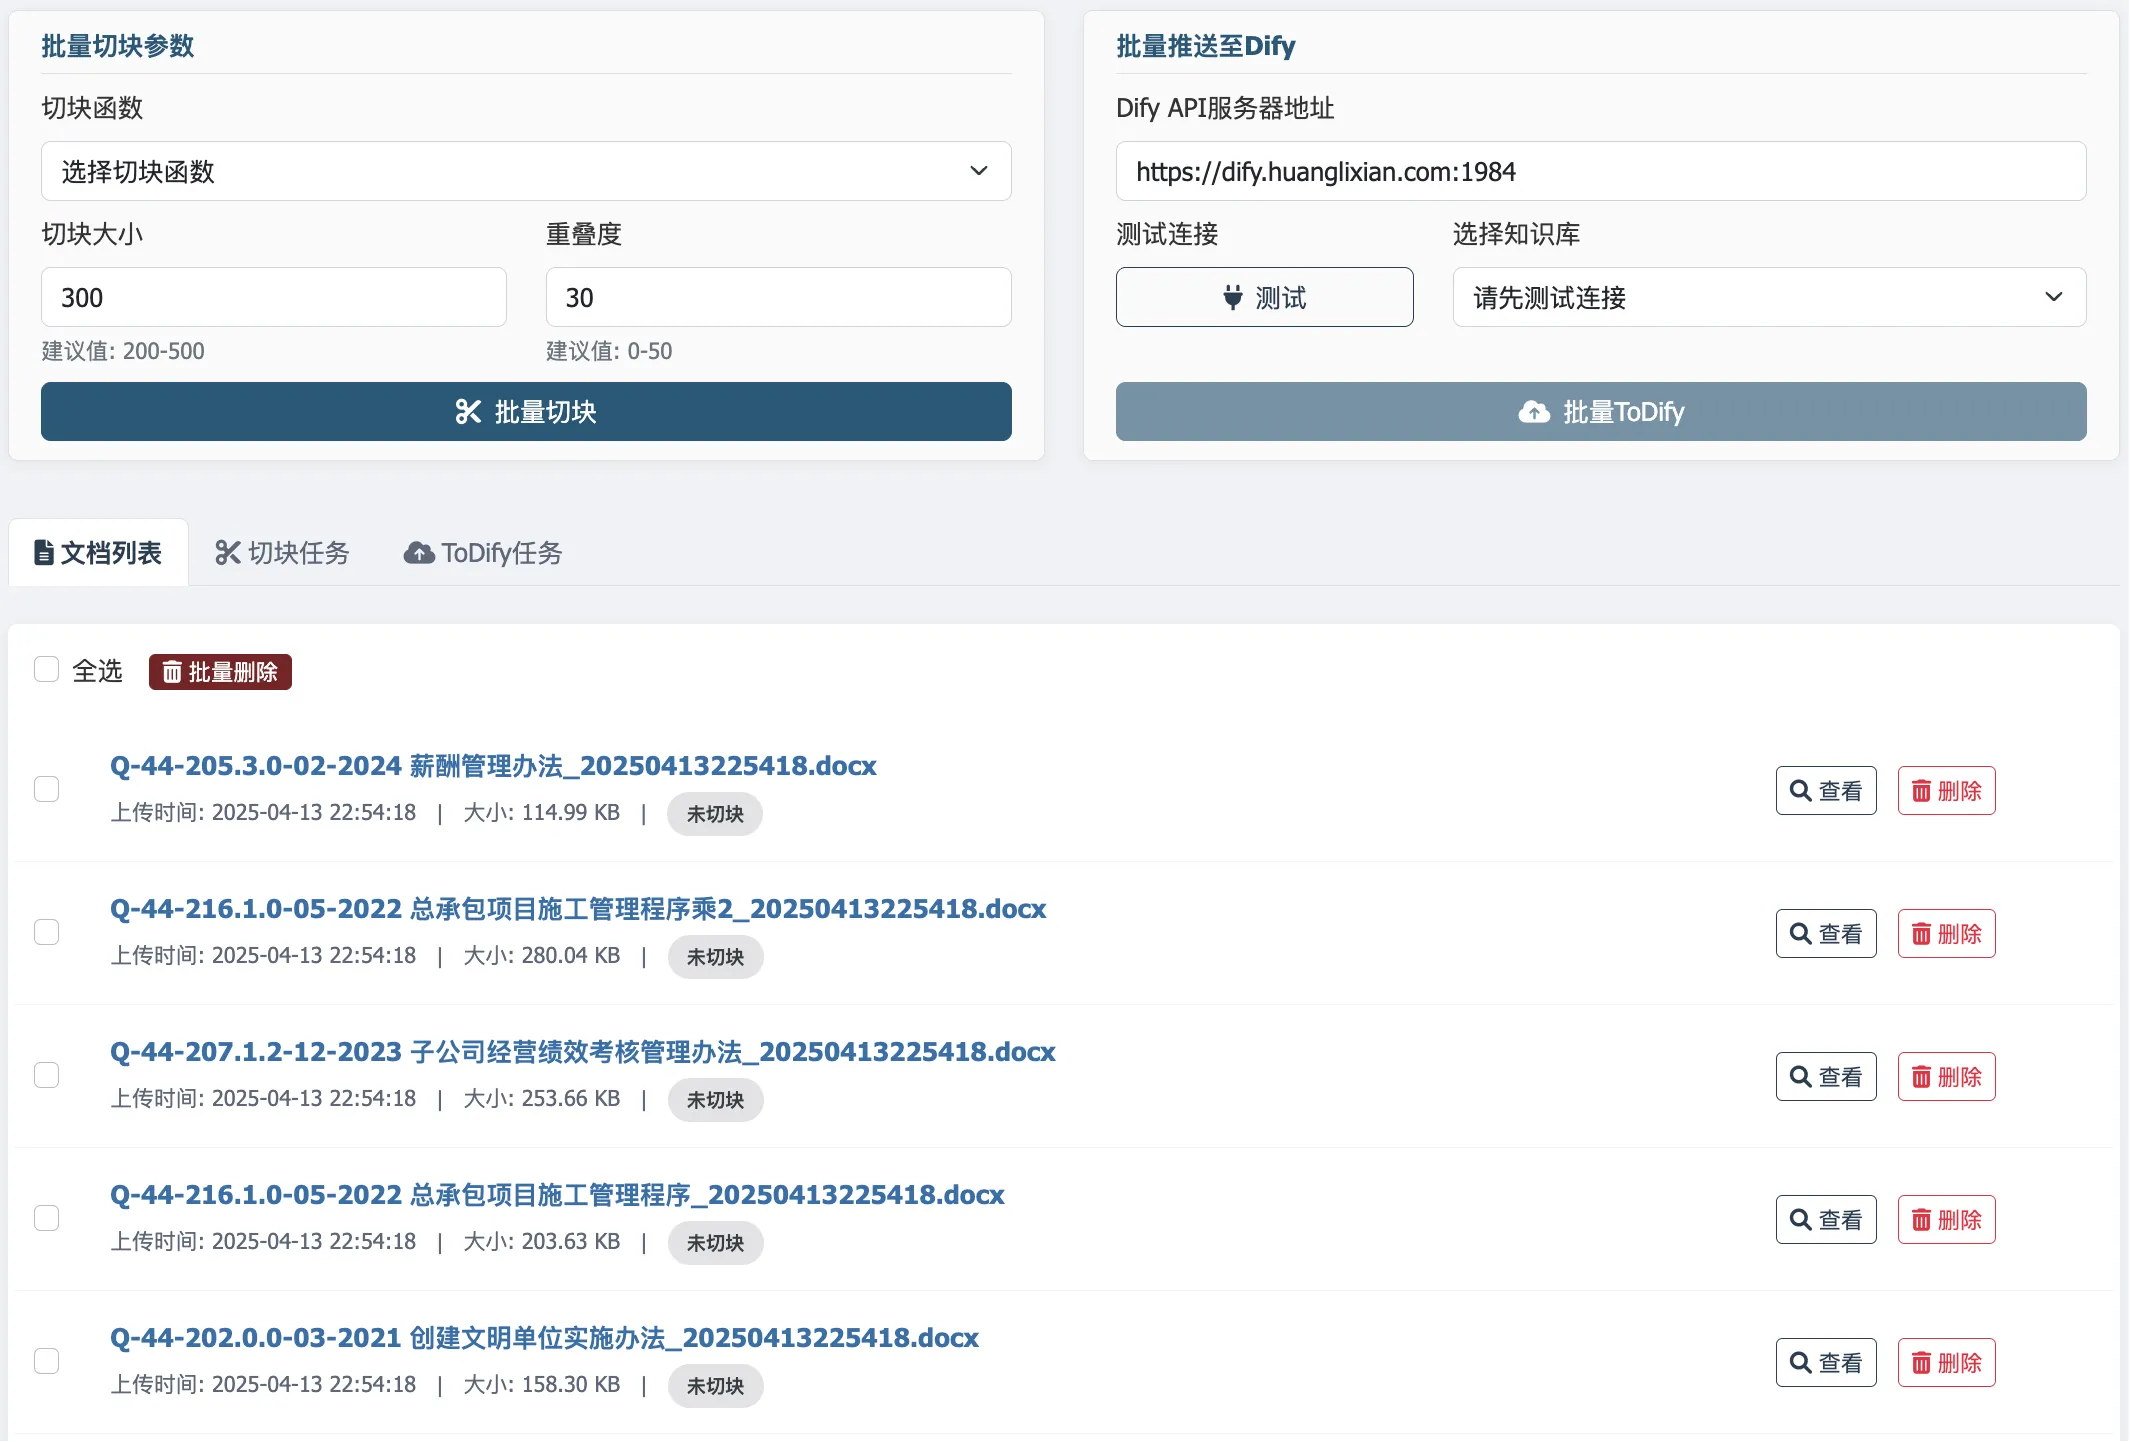Click the scissors icon in 切块任务 tab
2130x1442 pixels.
(x=228, y=553)
